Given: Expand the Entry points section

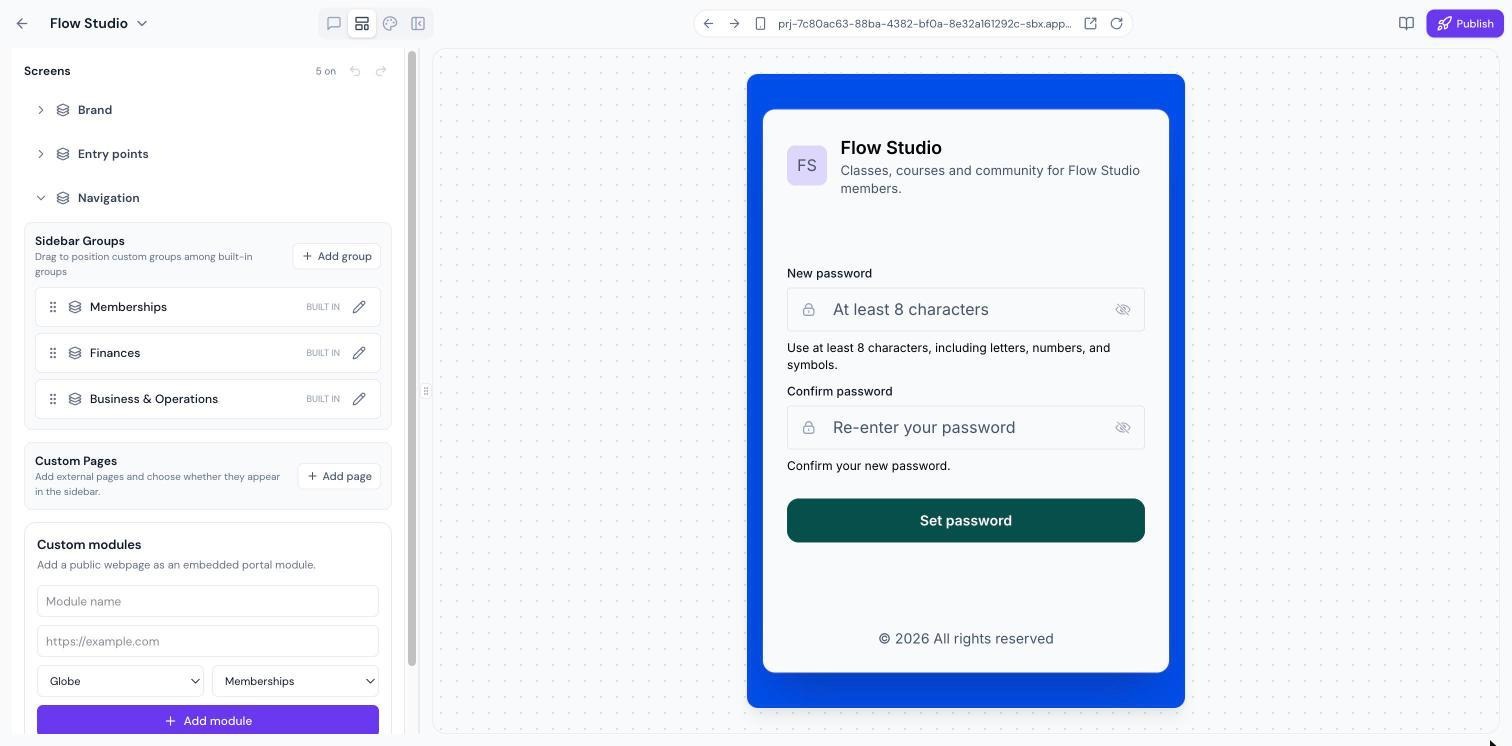Looking at the screenshot, I should point(41,154).
